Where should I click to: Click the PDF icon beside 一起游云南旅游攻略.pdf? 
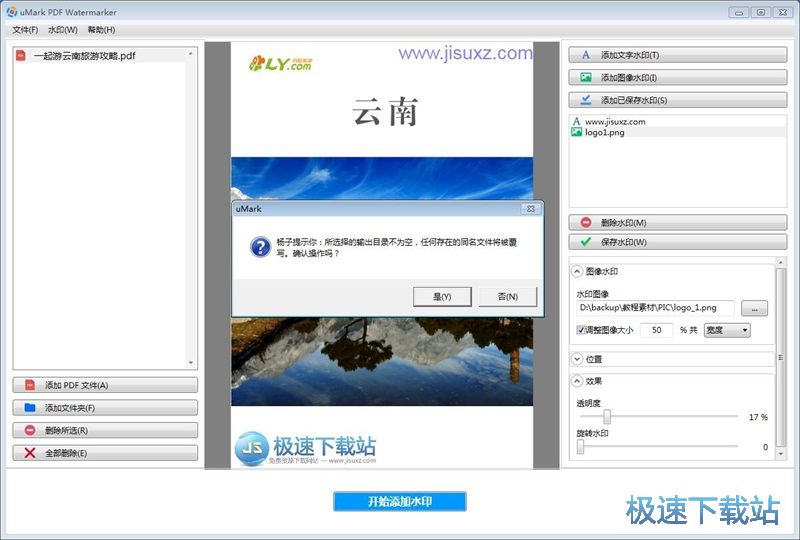pyautogui.click(x=20, y=55)
